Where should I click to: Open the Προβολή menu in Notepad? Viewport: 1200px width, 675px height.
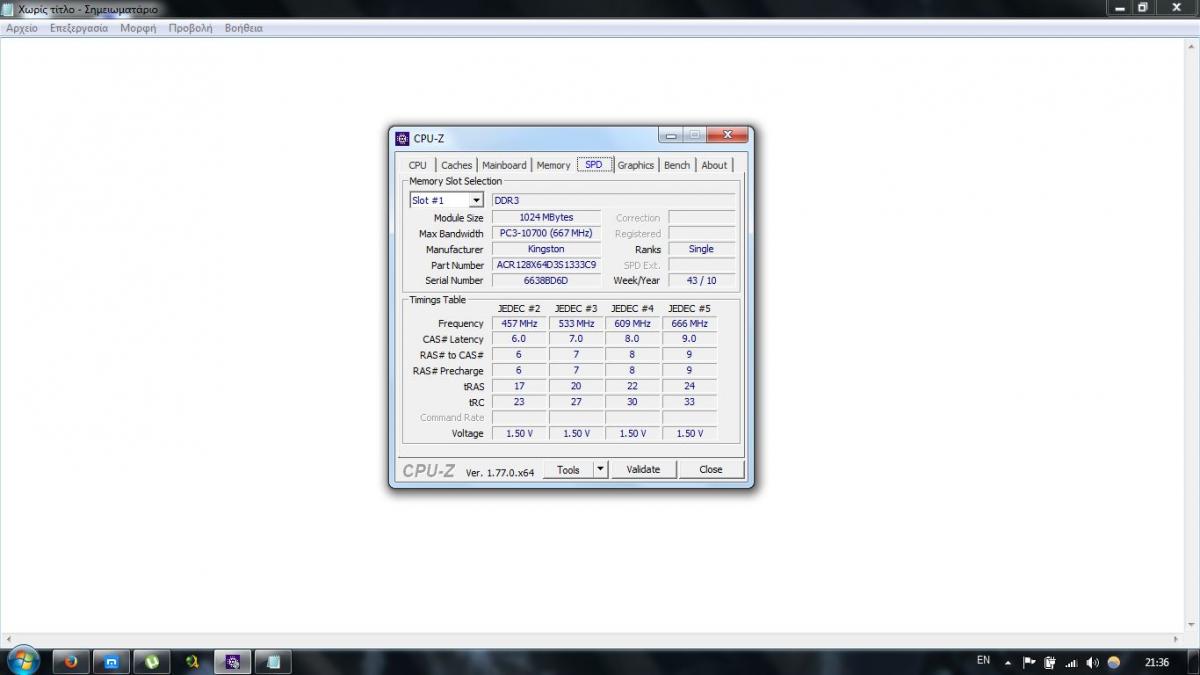(190, 28)
